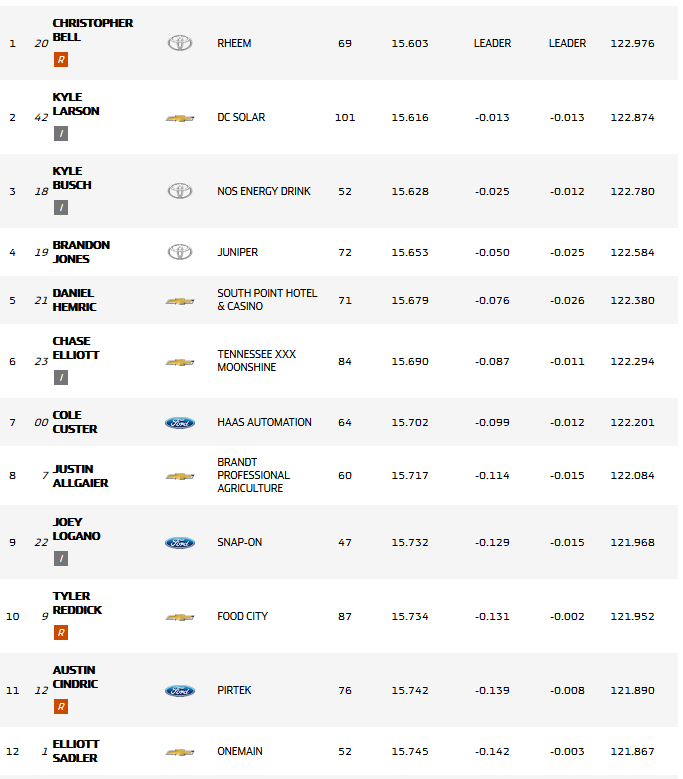Click the gray I badge under Kyle Busch
Image resolution: width=683 pixels, height=779 pixels.
[61, 207]
